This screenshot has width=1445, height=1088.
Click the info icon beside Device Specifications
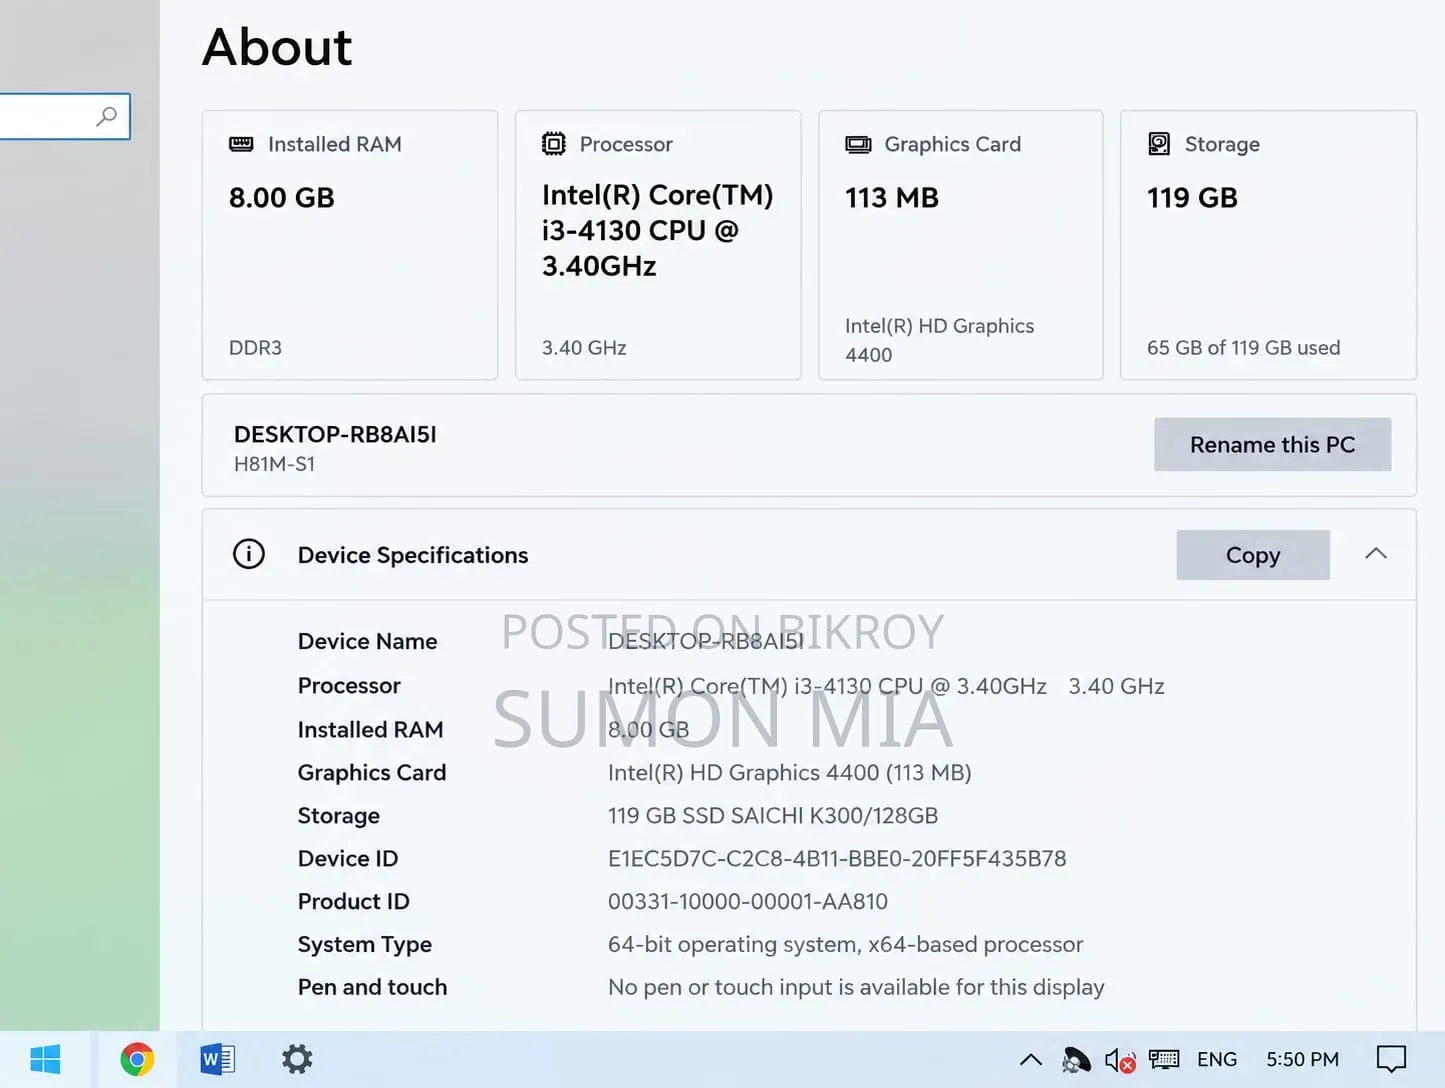(249, 554)
